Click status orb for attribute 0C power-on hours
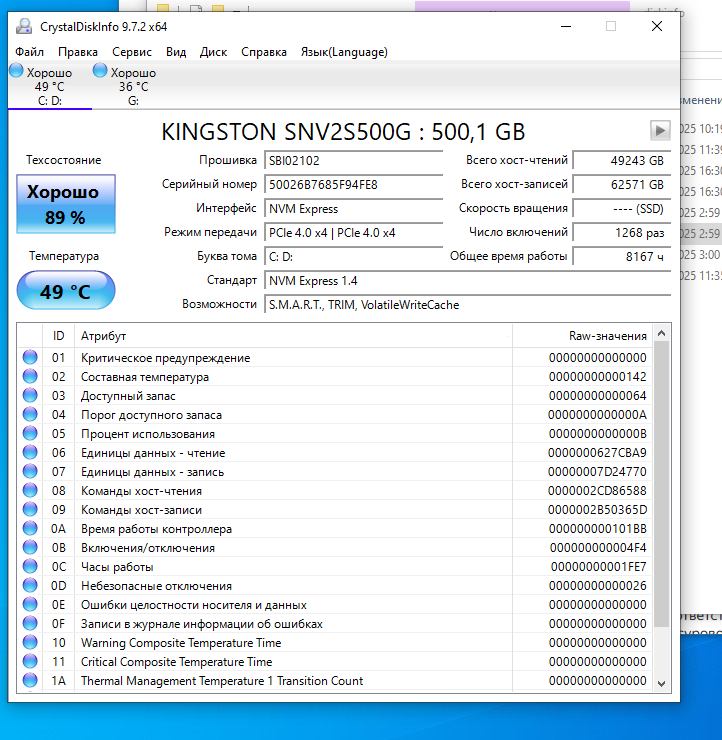Viewport: 722px width, 740px height. (30, 567)
